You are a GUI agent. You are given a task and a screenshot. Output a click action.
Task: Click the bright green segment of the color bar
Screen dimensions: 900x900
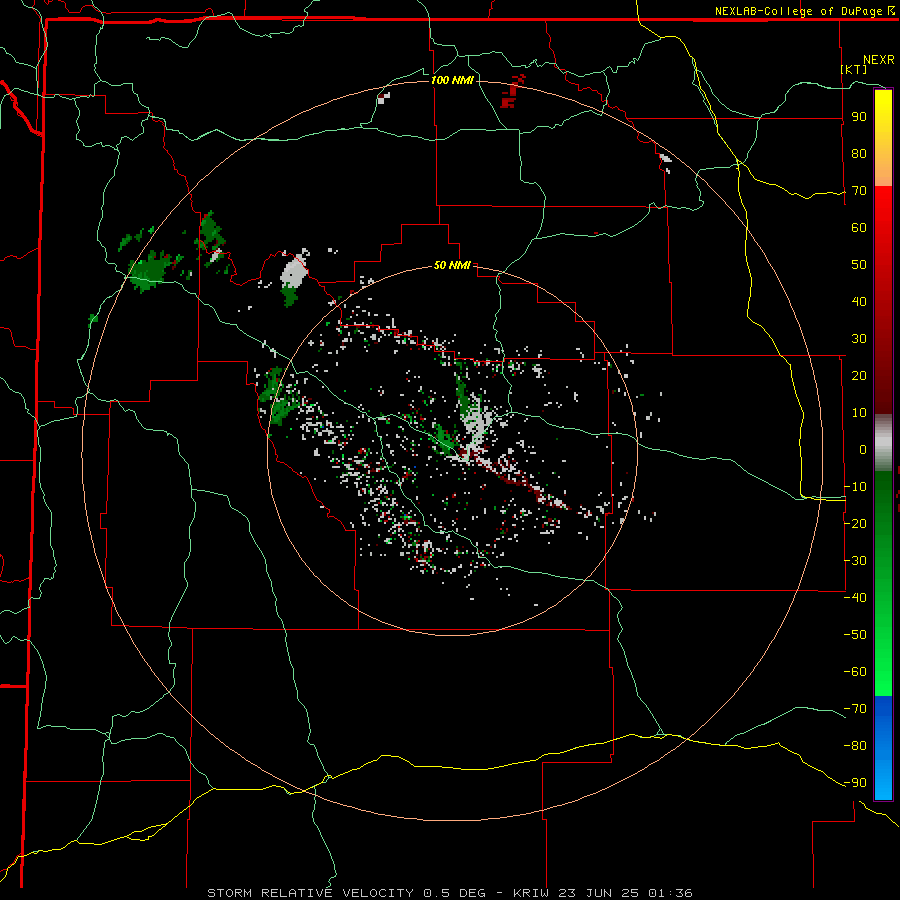883,649
